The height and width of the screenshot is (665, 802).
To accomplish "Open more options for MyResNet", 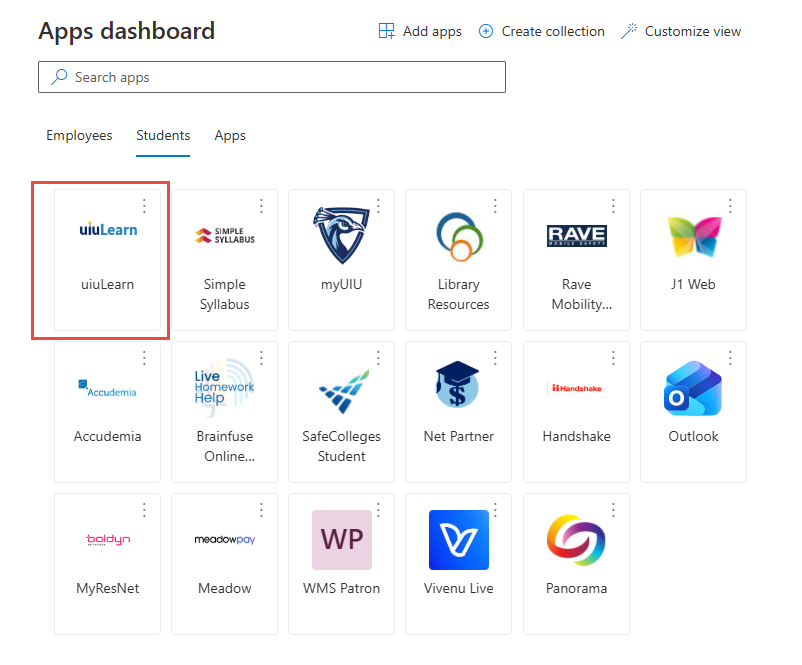I will coord(144,509).
